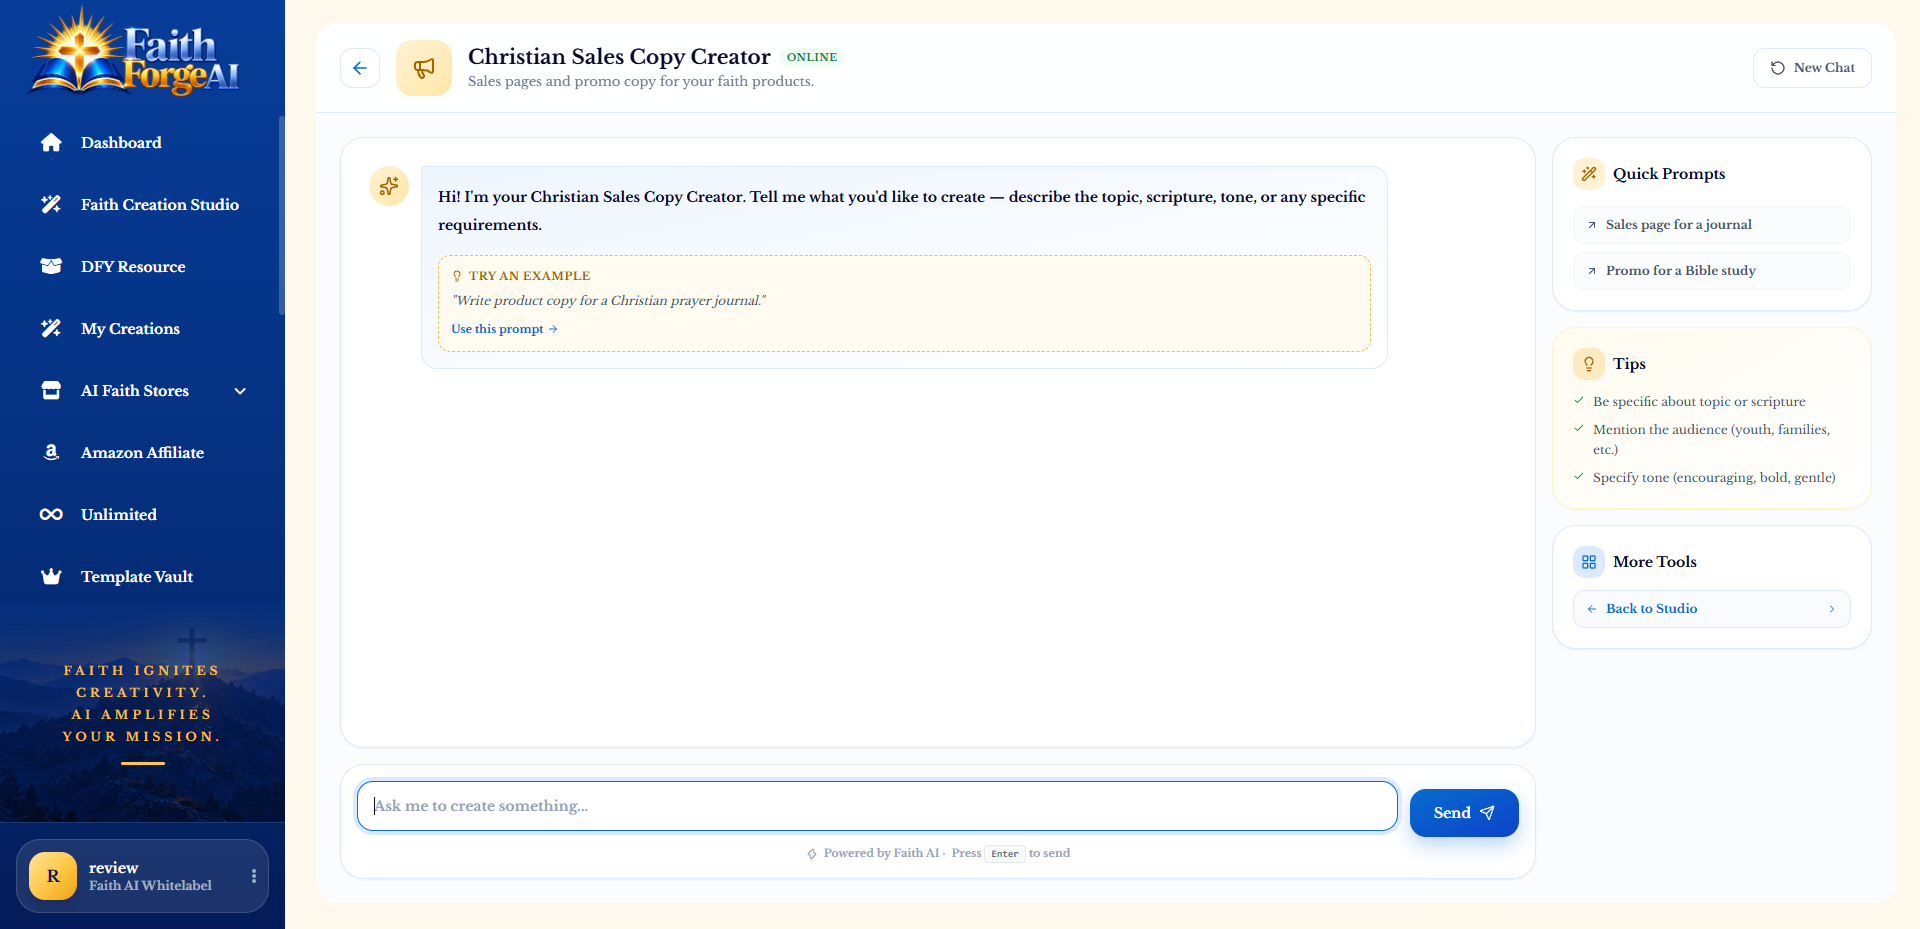1920x929 pixels.
Task: Click the My Creations wand icon
Action: [51, 329]
